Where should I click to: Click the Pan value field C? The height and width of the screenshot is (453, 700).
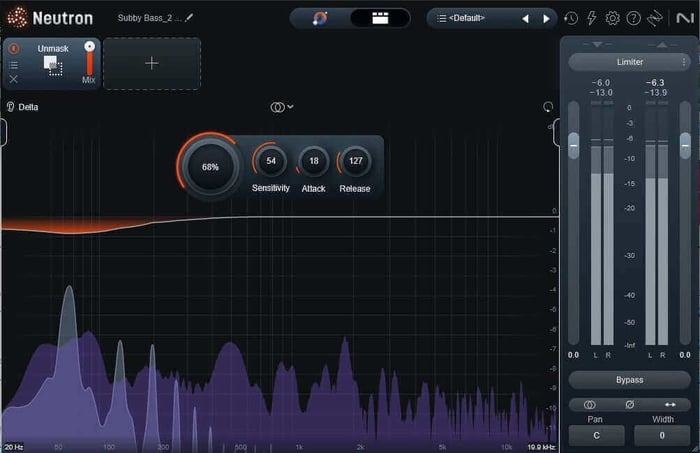click(x=596, y=436)
